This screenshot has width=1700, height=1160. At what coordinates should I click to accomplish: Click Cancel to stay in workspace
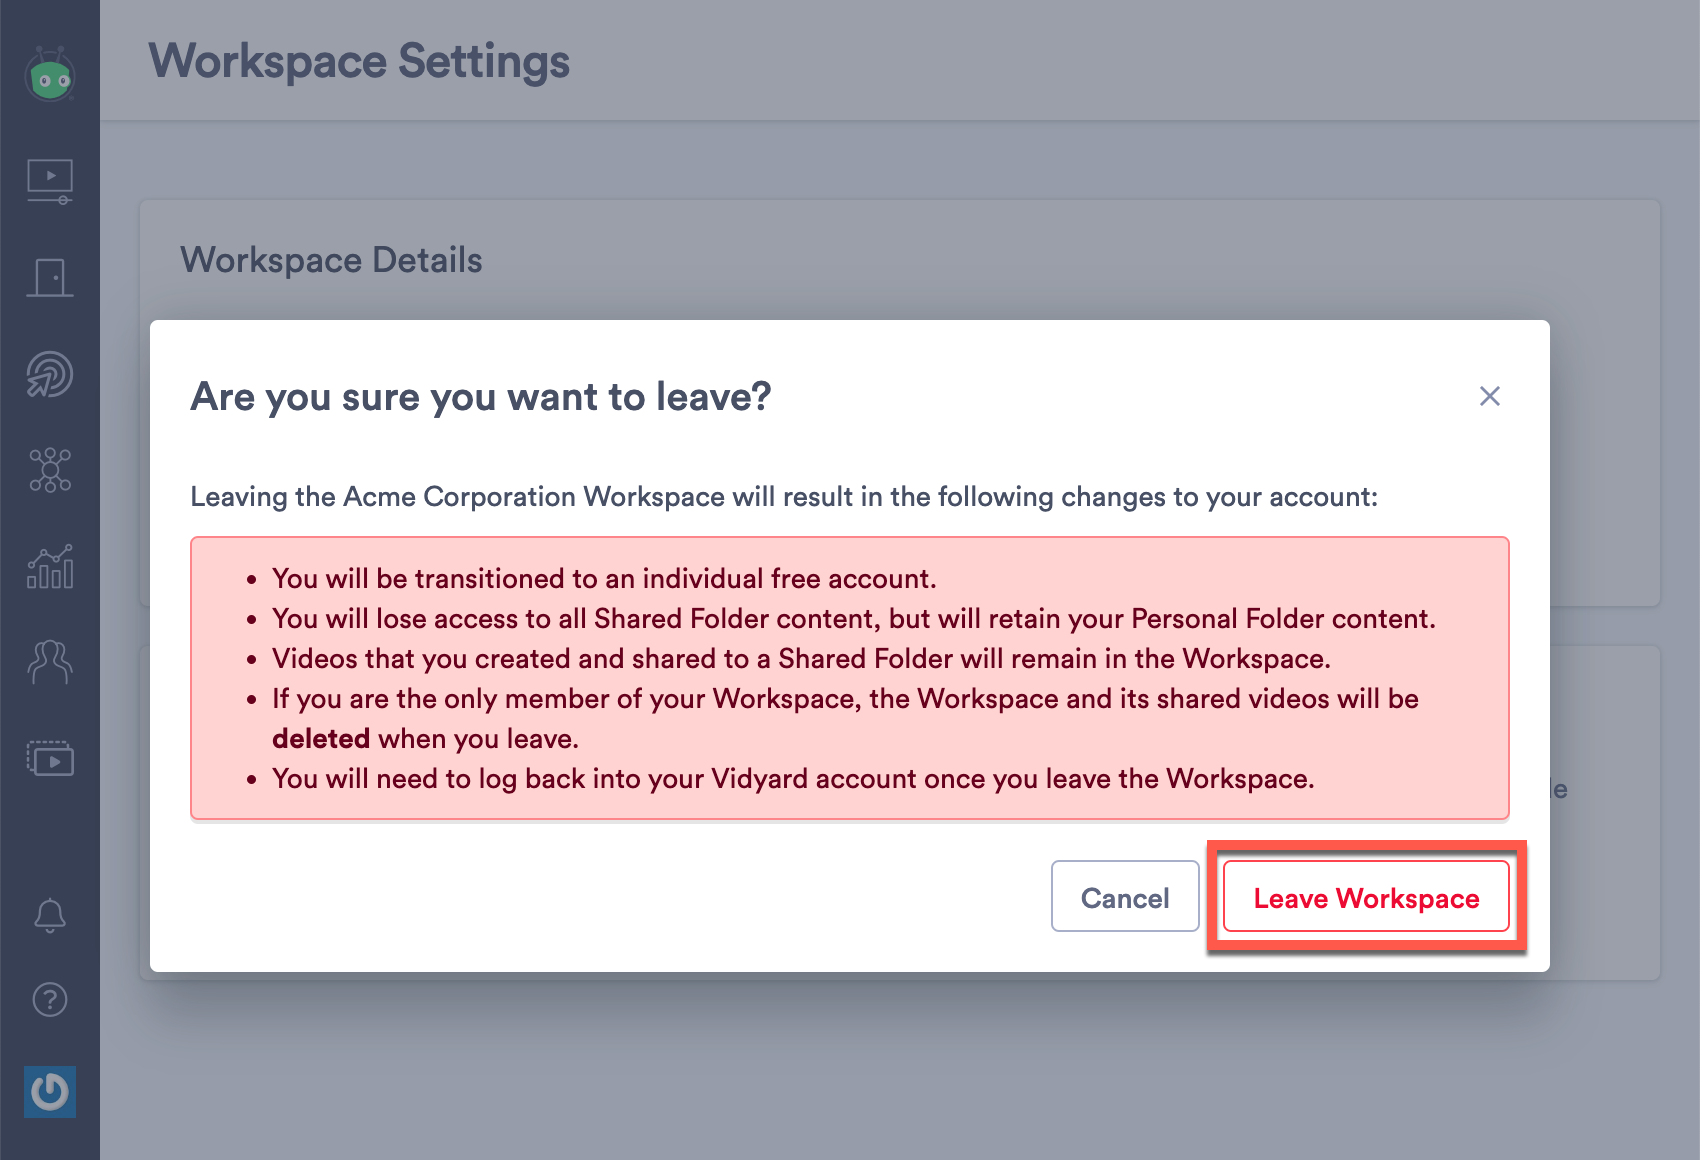point(1124,897)
